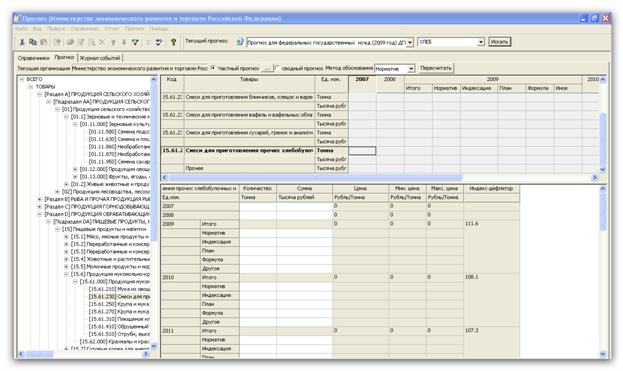Open the current forecast dropdown list

(410, 42)
